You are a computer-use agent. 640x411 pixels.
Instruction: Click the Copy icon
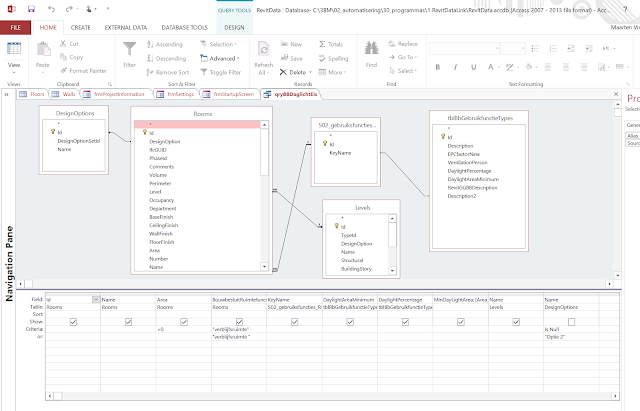tap(63, 57)
